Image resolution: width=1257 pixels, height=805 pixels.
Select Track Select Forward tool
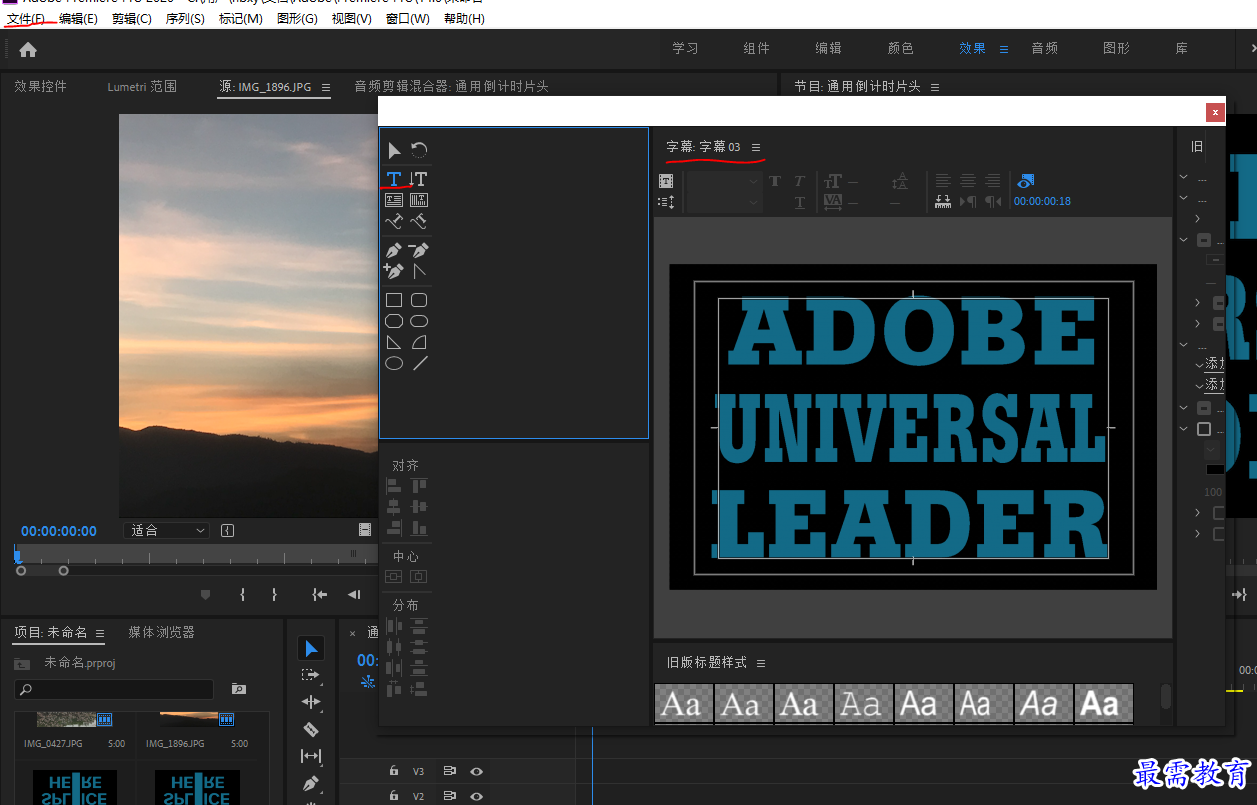tap(311, 675)
